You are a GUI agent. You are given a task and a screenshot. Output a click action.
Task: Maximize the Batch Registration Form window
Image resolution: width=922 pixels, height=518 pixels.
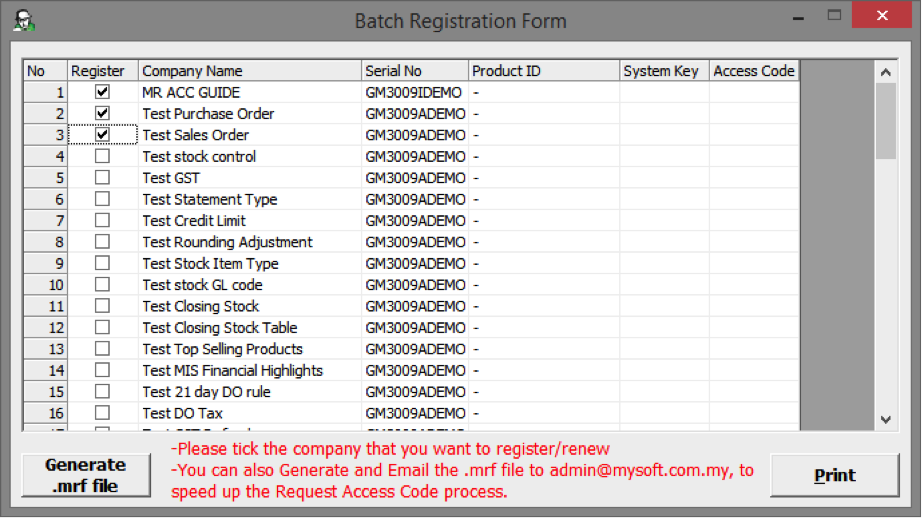834,15
